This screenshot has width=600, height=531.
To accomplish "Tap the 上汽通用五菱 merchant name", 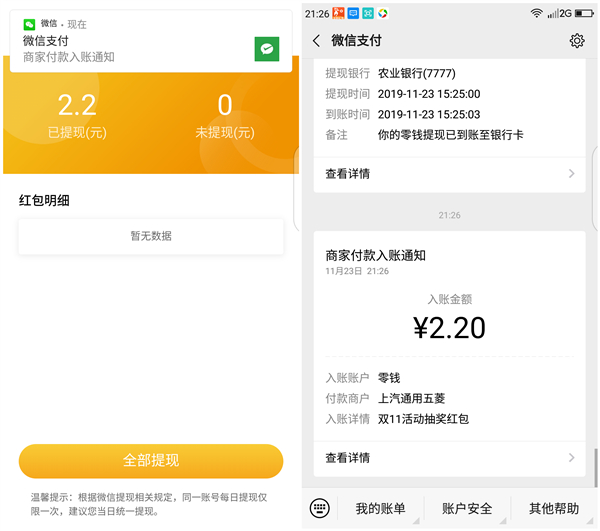I will 411,399.
